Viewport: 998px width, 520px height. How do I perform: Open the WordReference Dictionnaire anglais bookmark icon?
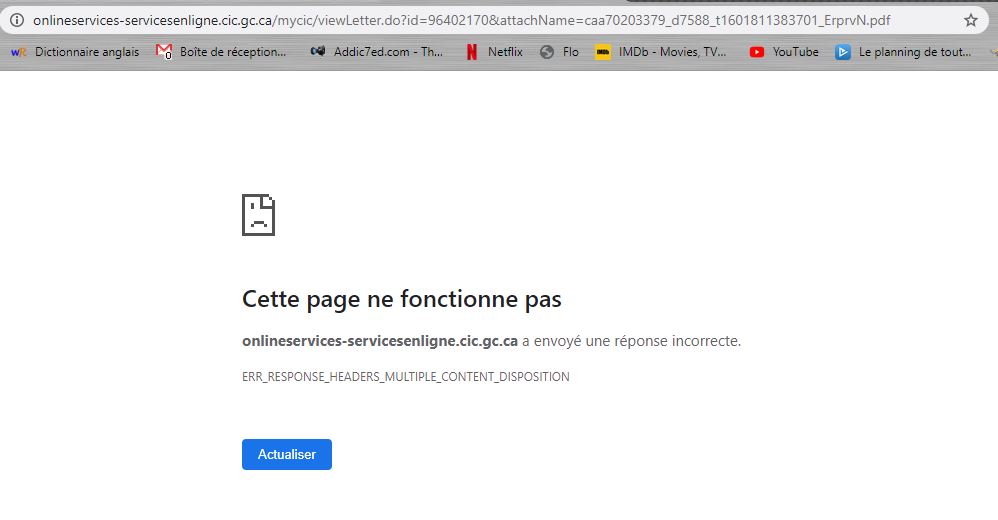(x=19, y=52)
